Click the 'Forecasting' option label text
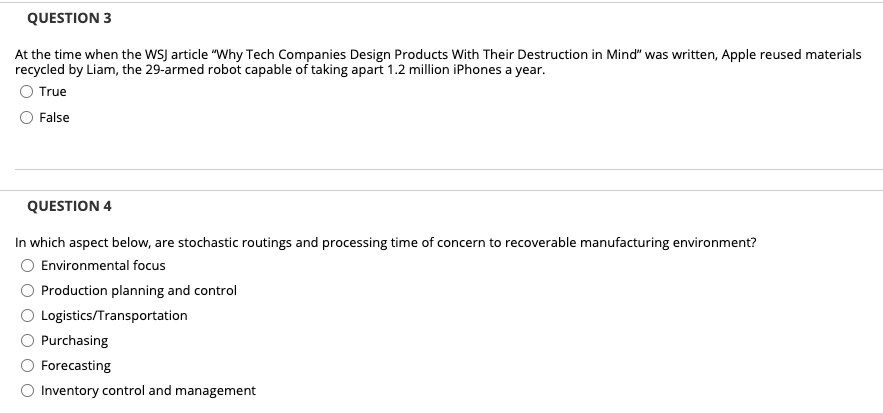Viewport: 883px width, 413px height. pos(76,366)
